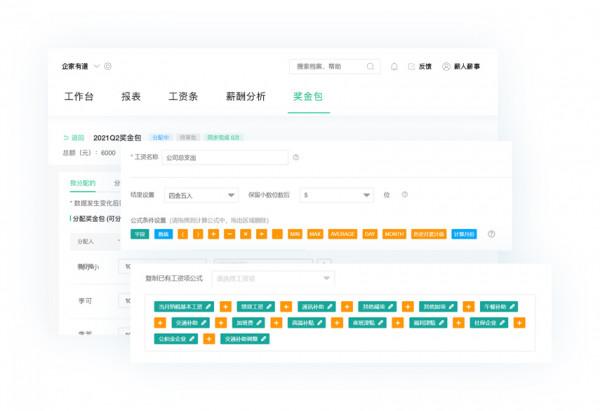Select the green sub-tab under 2021Q2奖金包
This screenshot has width=600, height=411.
point(83,183)
